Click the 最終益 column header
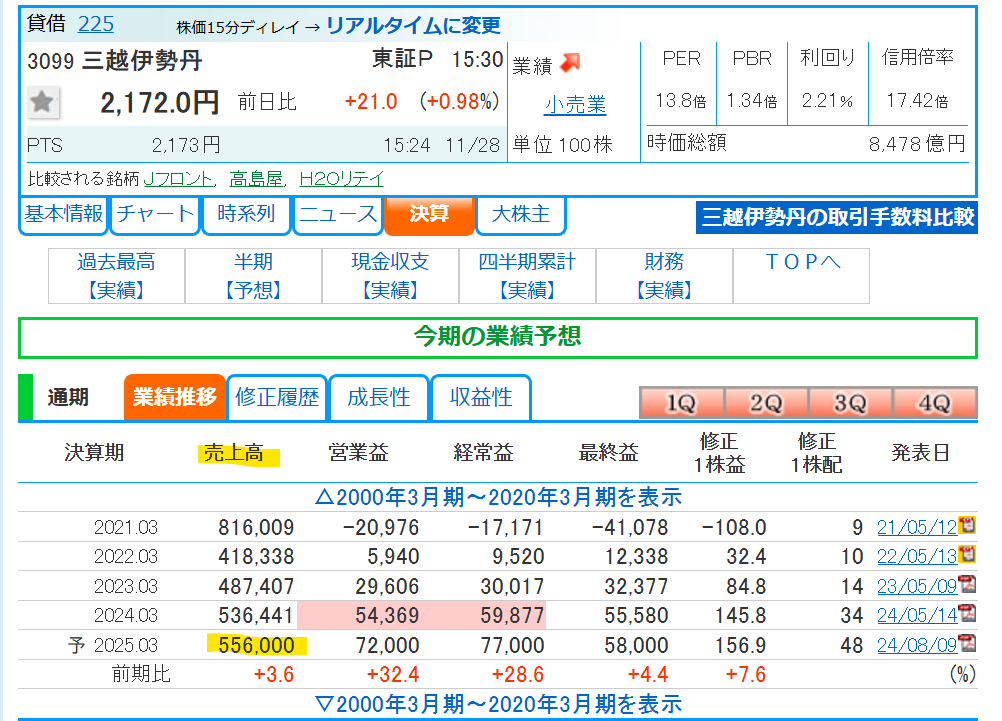 coord(608,453)
